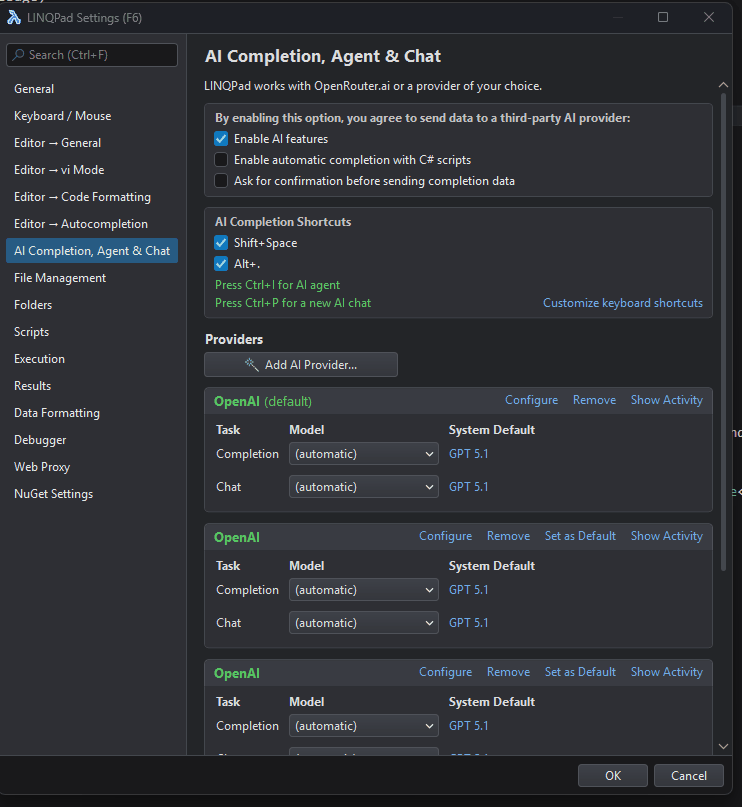742x807 pixels.
Task: Configure the default OpenAI provider
Action: click(x=532, y=400)
